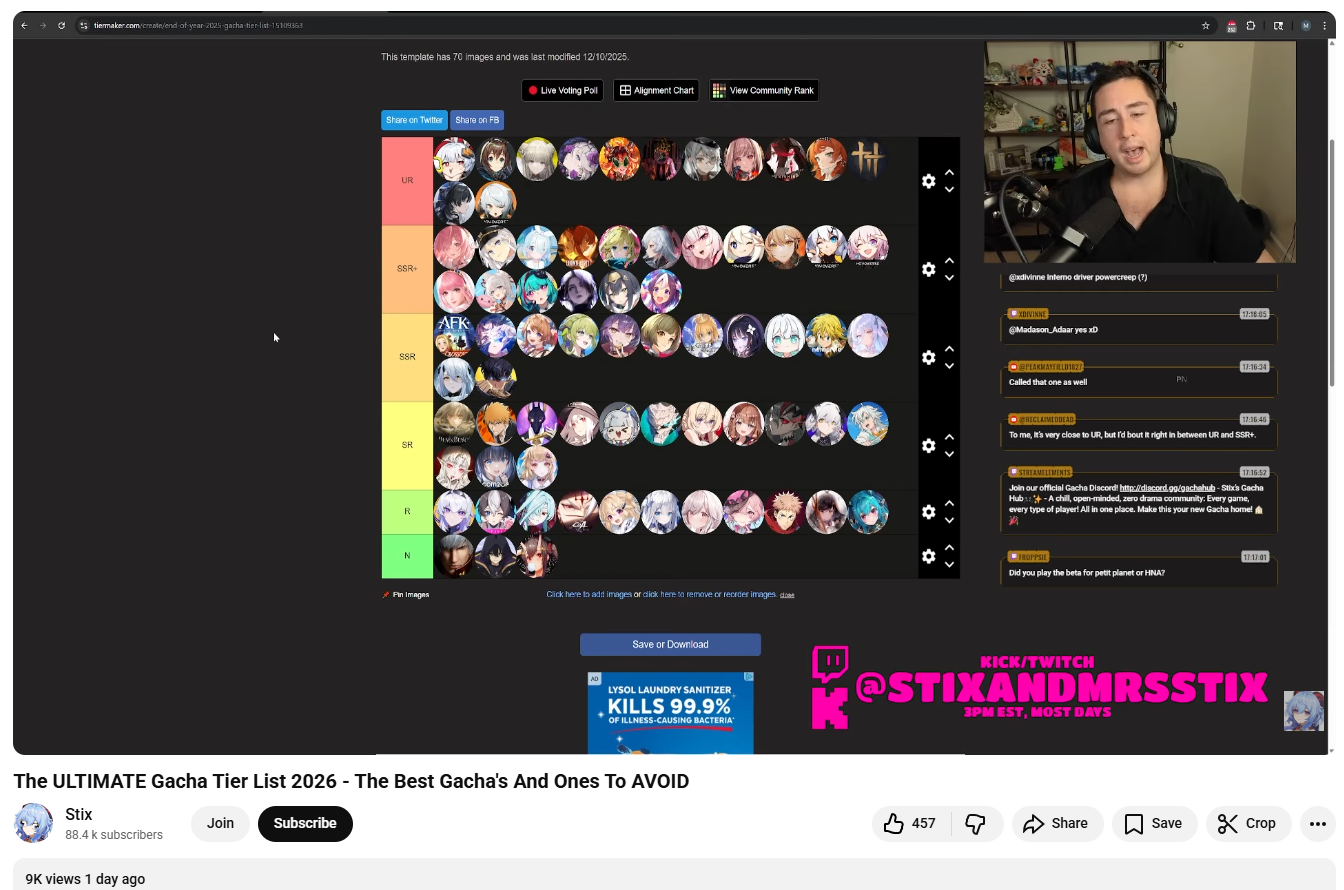Viewport: 1344px width, 890px height.
Task: Open settings gear for the R tier row
Action: click(928, 512)
